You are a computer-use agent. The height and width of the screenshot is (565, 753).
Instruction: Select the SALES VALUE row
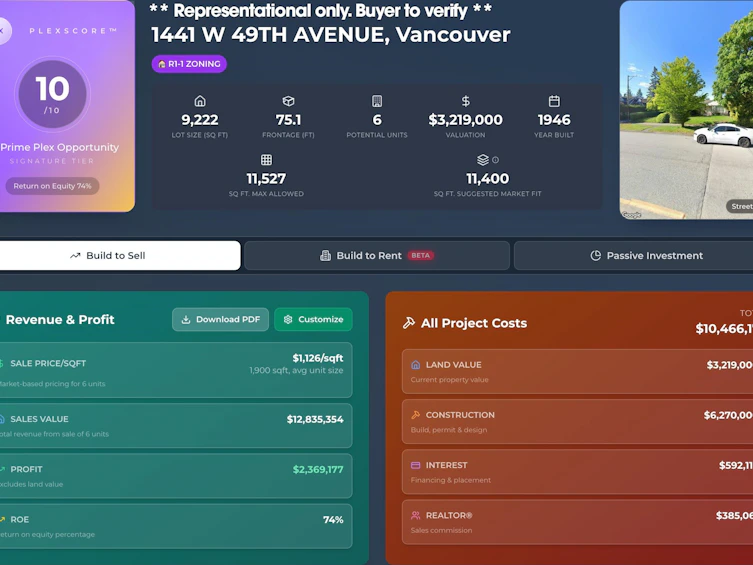tap(176, 426)
